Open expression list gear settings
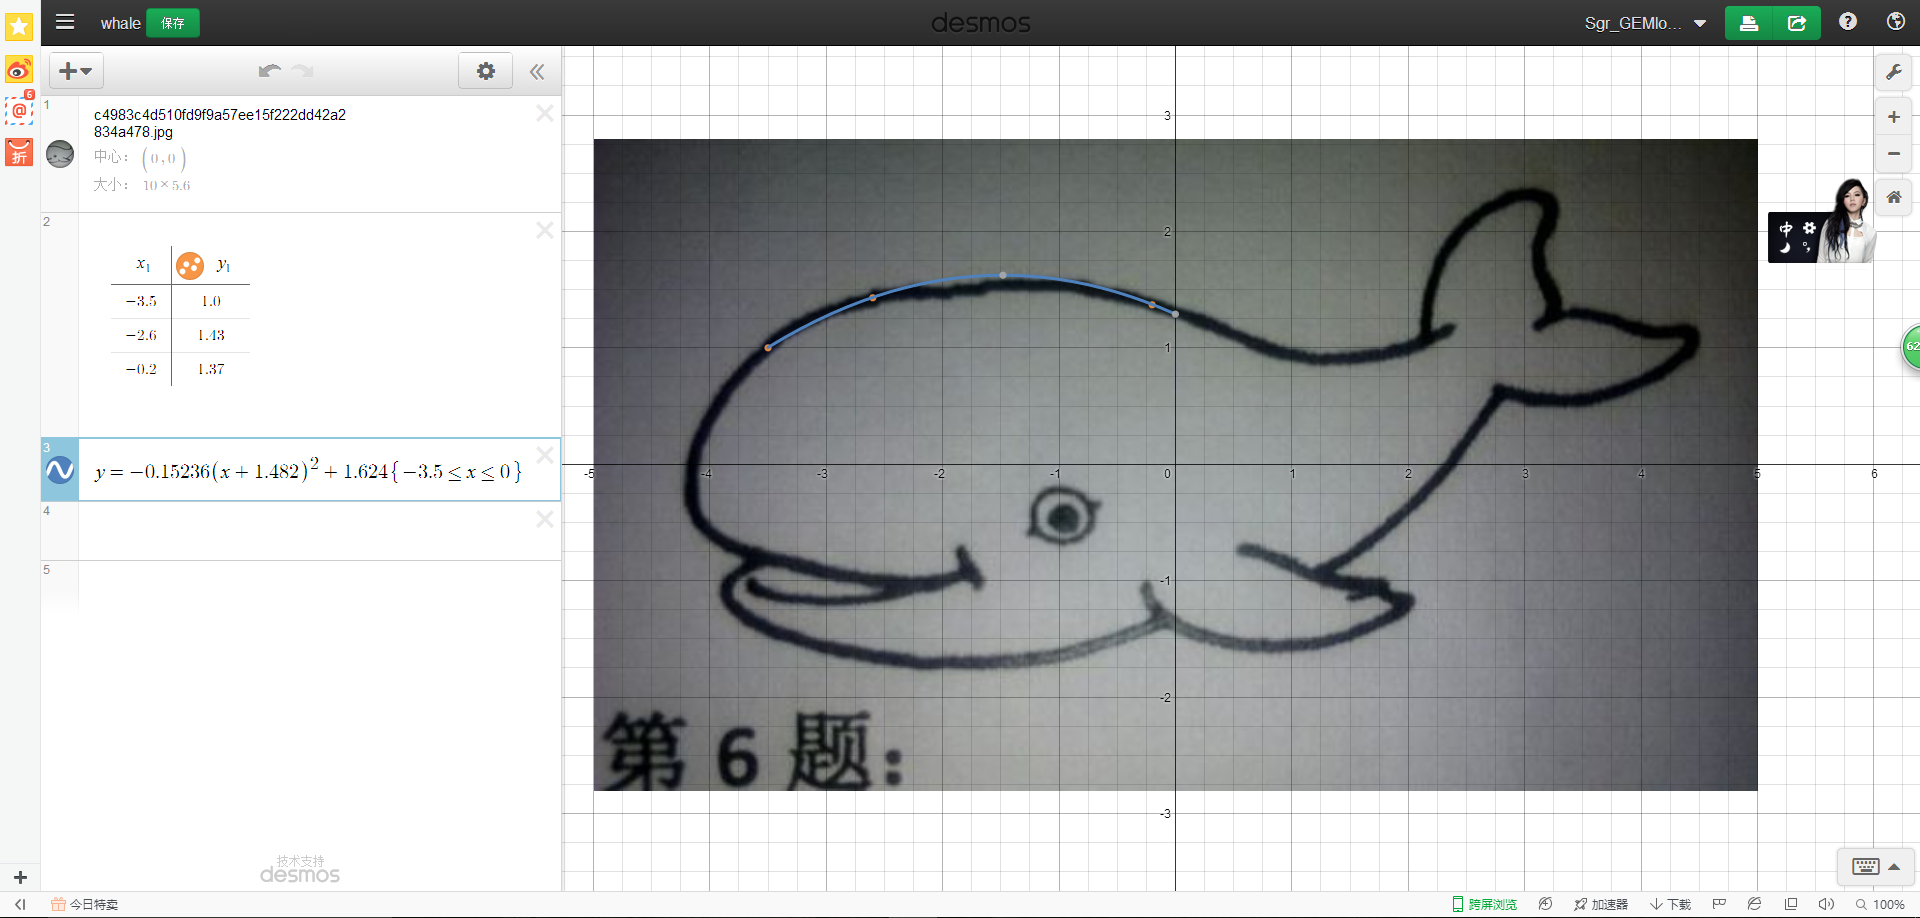 tap(486, 71)
